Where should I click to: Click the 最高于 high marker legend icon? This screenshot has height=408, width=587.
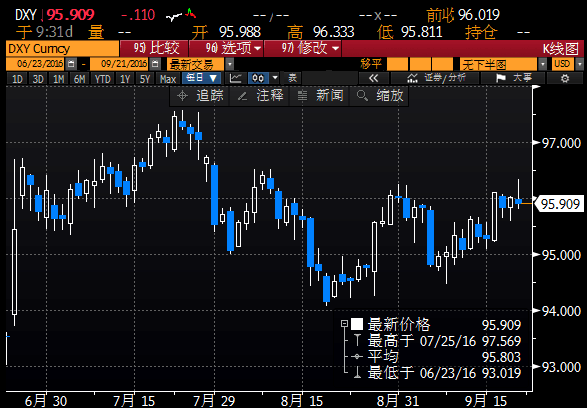pyautogui.click(x=357, y=341)
